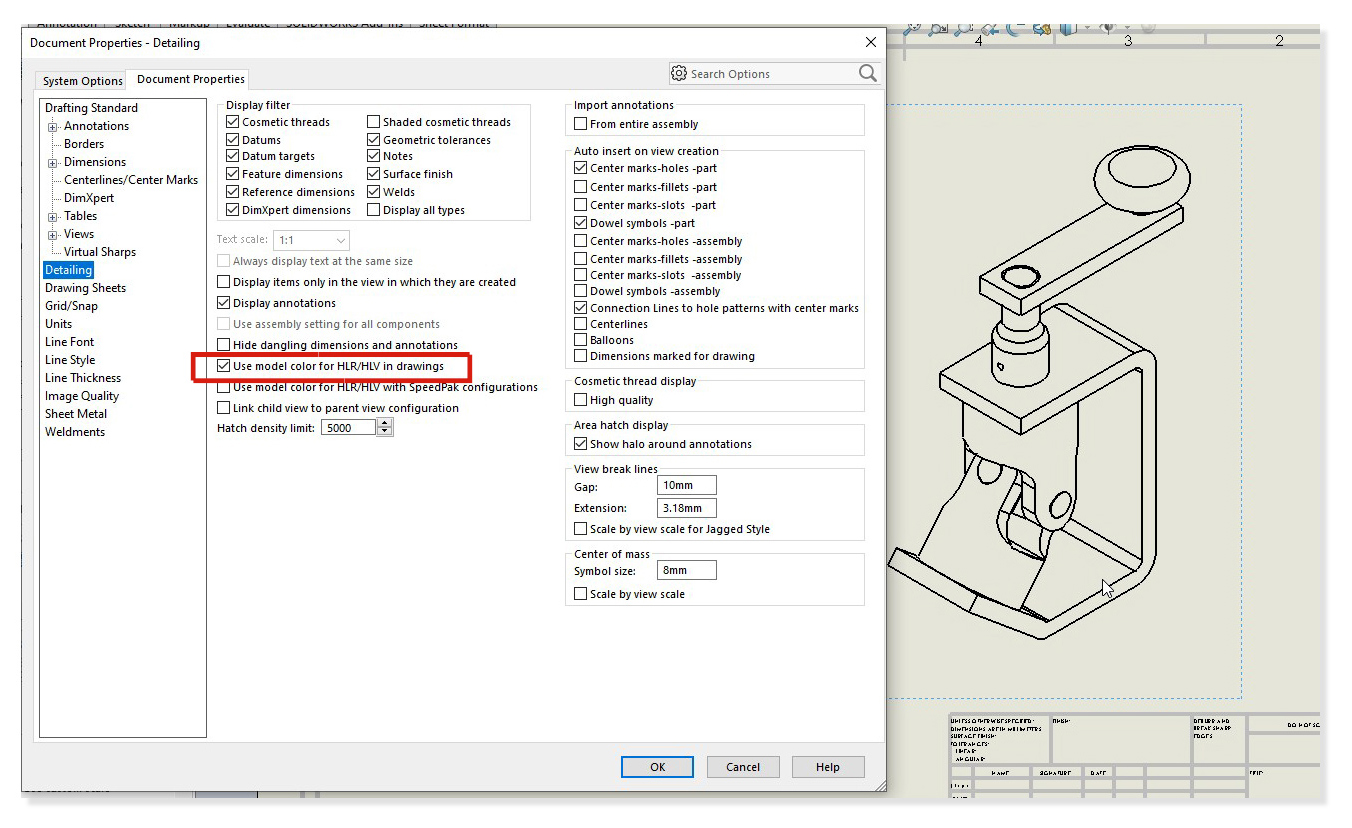Disable the Use model color for HLR/HLV option
The image size is (1352, 828).
pyautogui.click(x=224, y=366)
